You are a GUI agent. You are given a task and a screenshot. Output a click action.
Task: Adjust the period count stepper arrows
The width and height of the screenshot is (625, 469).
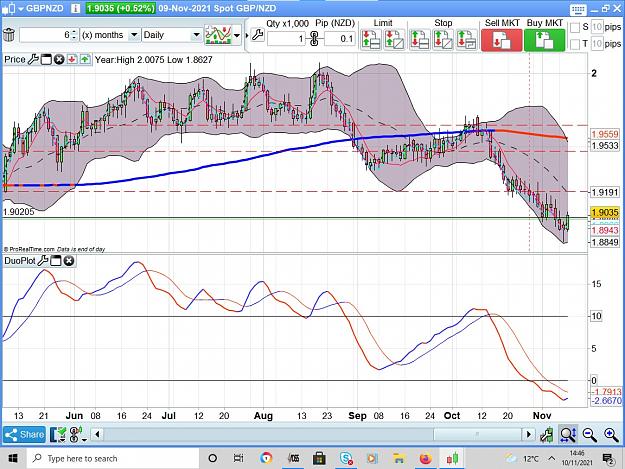[74, 35]
